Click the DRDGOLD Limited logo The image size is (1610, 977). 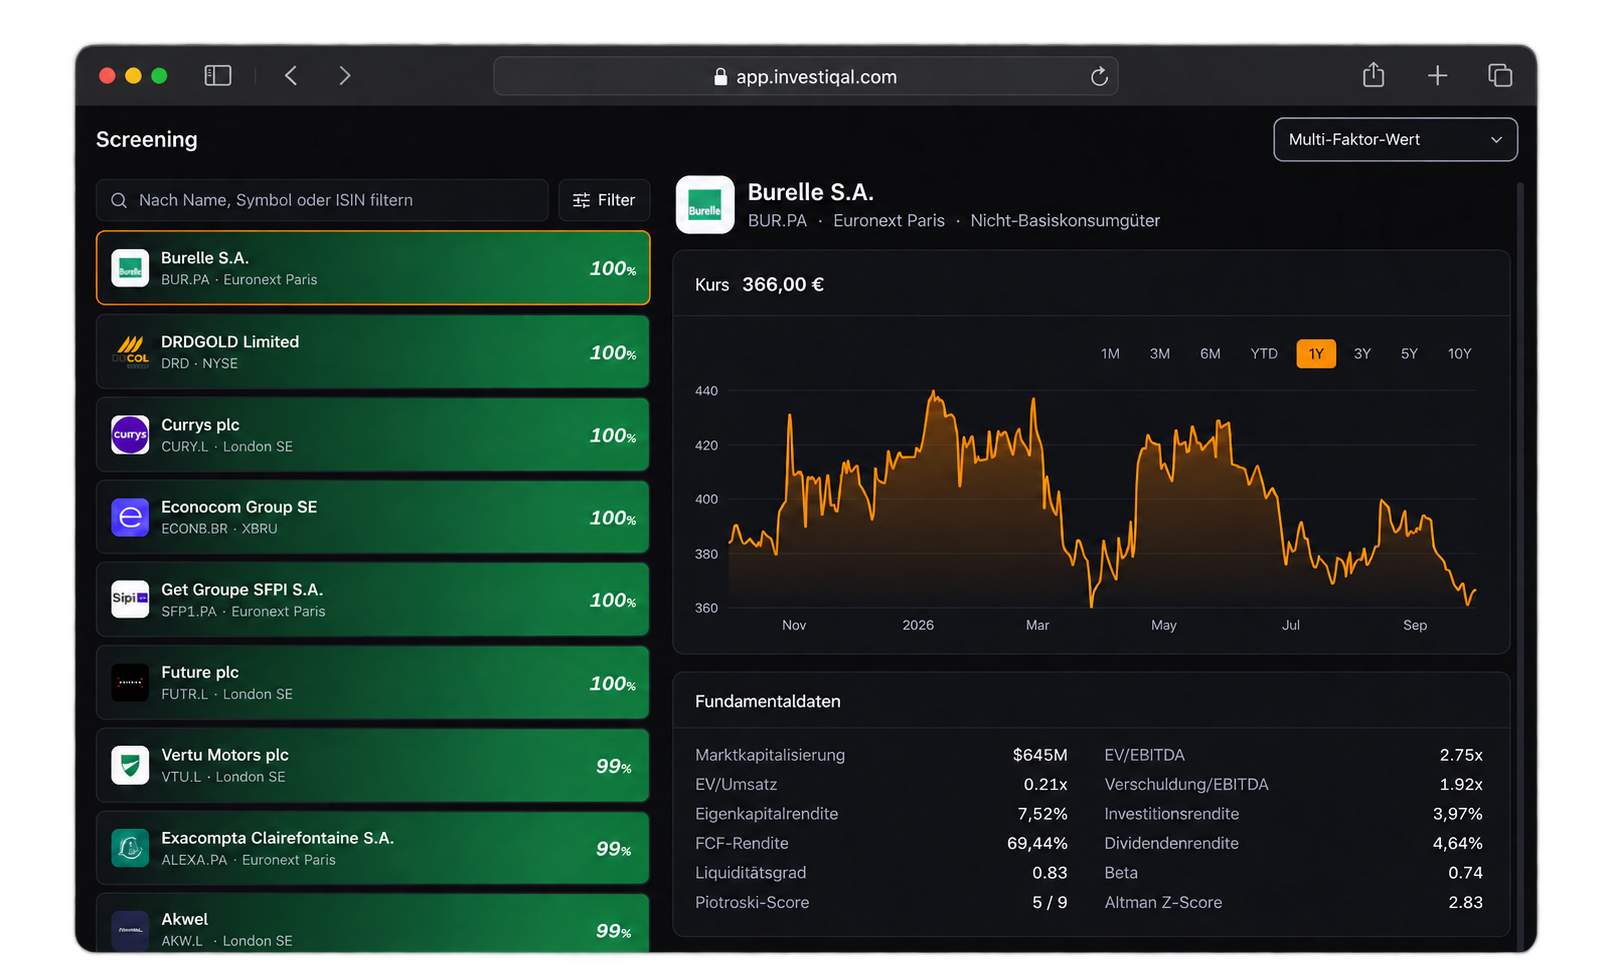point(130,352)
